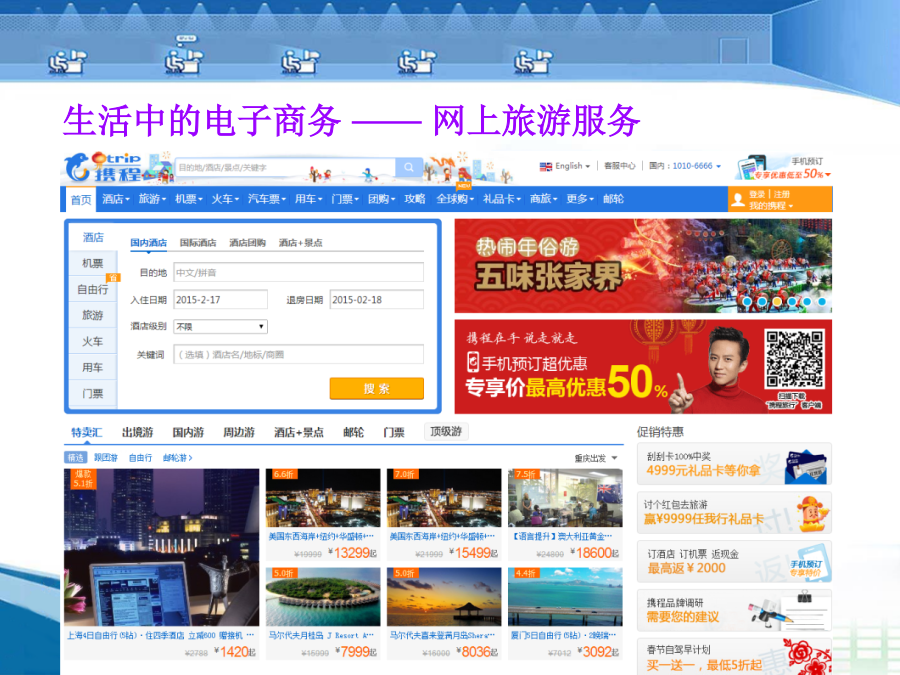Click the orange 搜索 button

pos(377,389)
